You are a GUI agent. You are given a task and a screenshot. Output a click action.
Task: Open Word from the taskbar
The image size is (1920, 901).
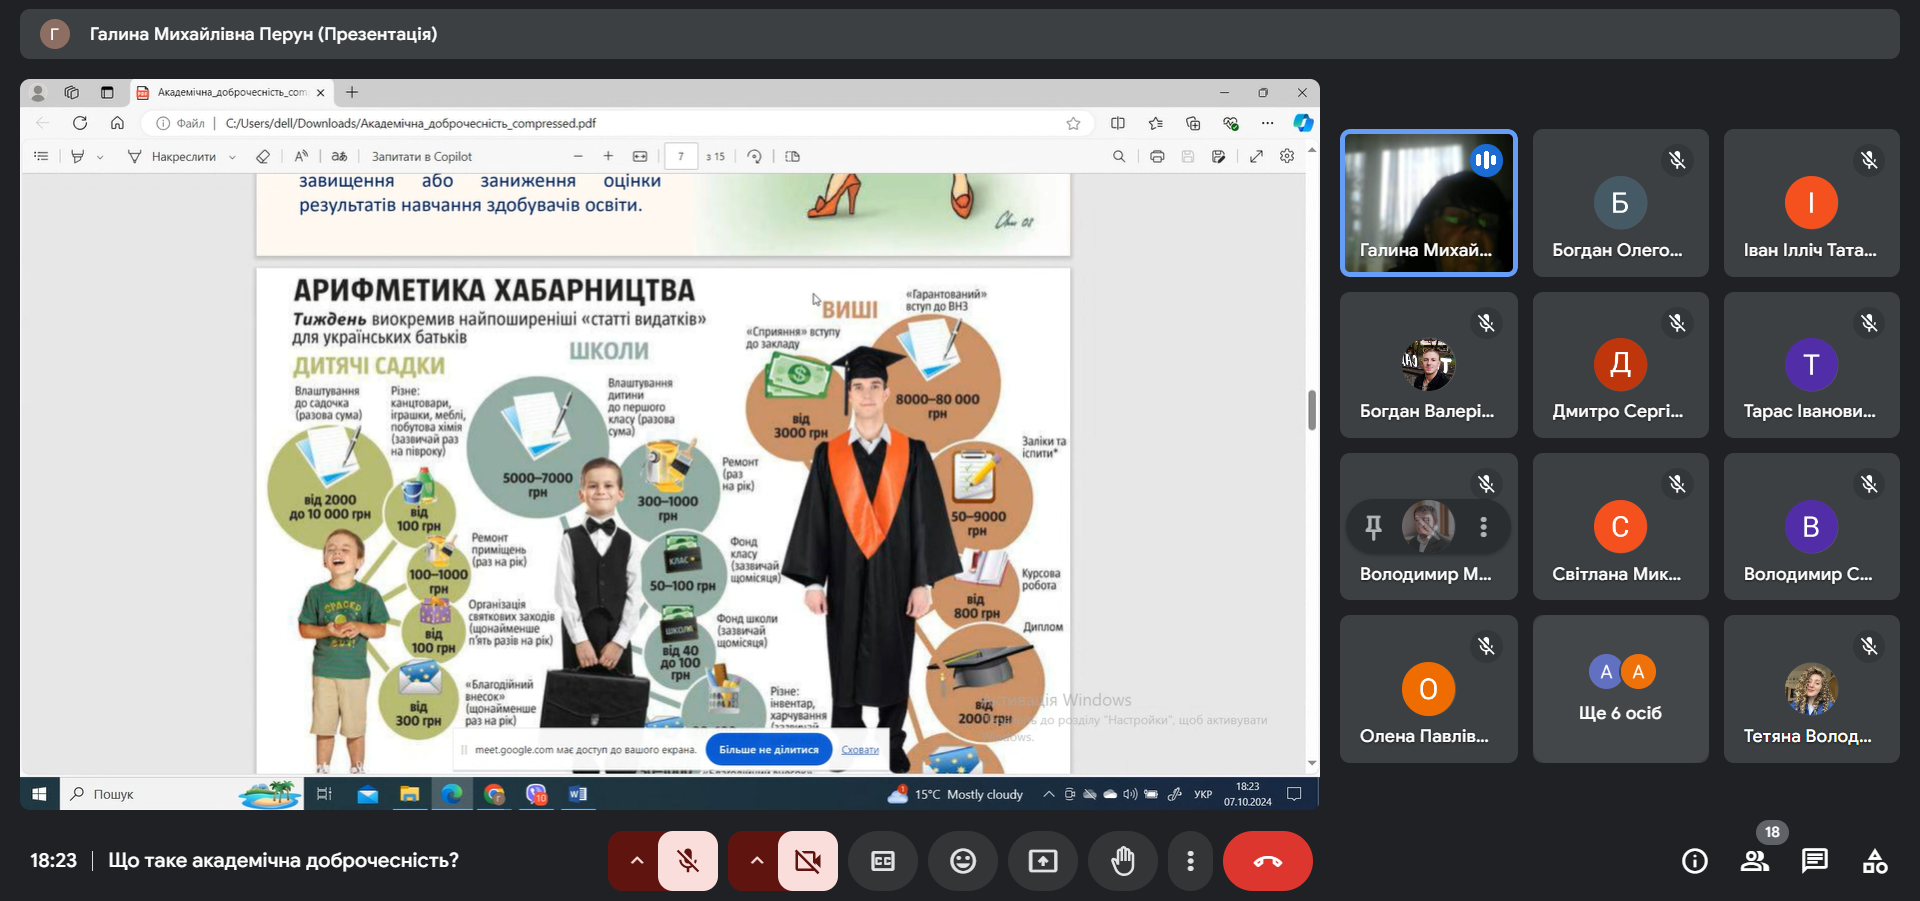[578, 794]
